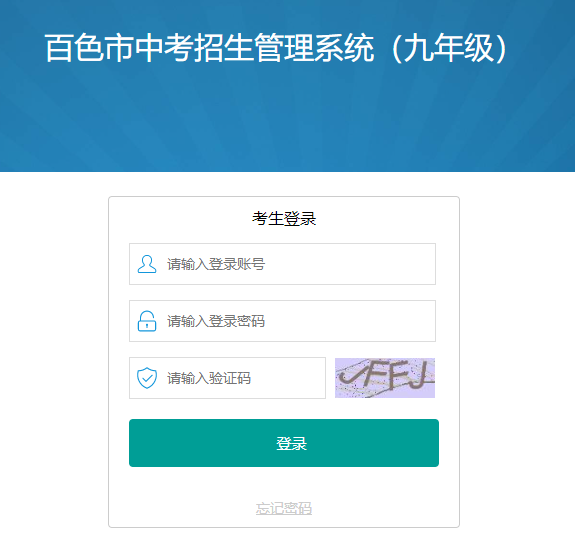Click empty area right of password placeholder

pyautogui.click(x=348, y=321)
